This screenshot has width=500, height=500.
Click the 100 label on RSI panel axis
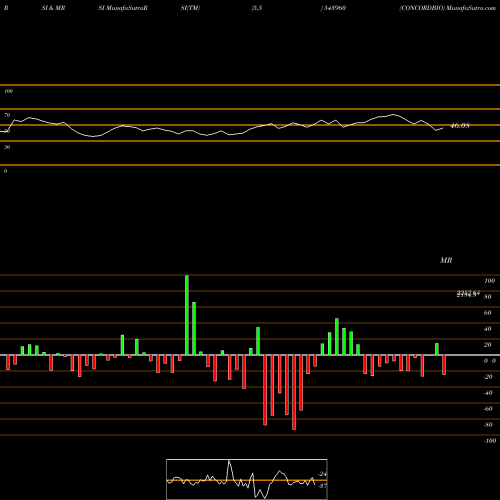[8, 91]
